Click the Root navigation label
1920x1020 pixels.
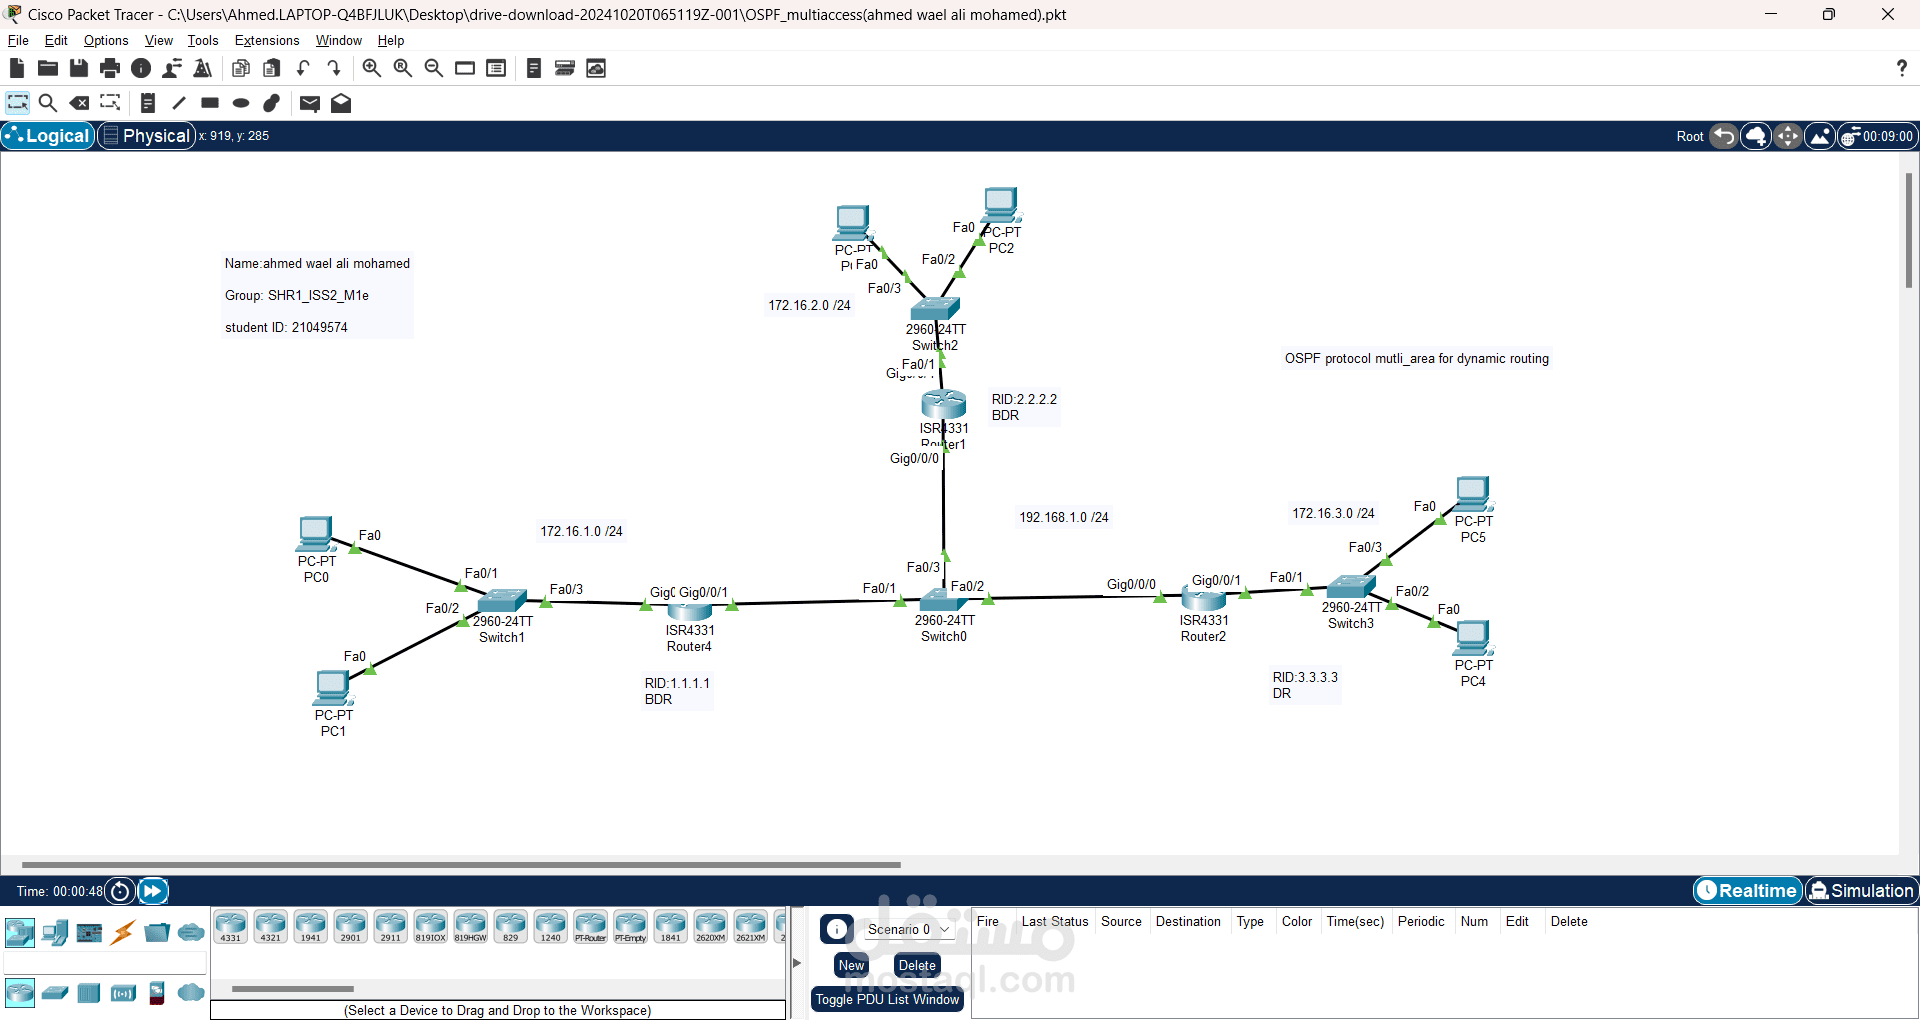click(1689, 136)
